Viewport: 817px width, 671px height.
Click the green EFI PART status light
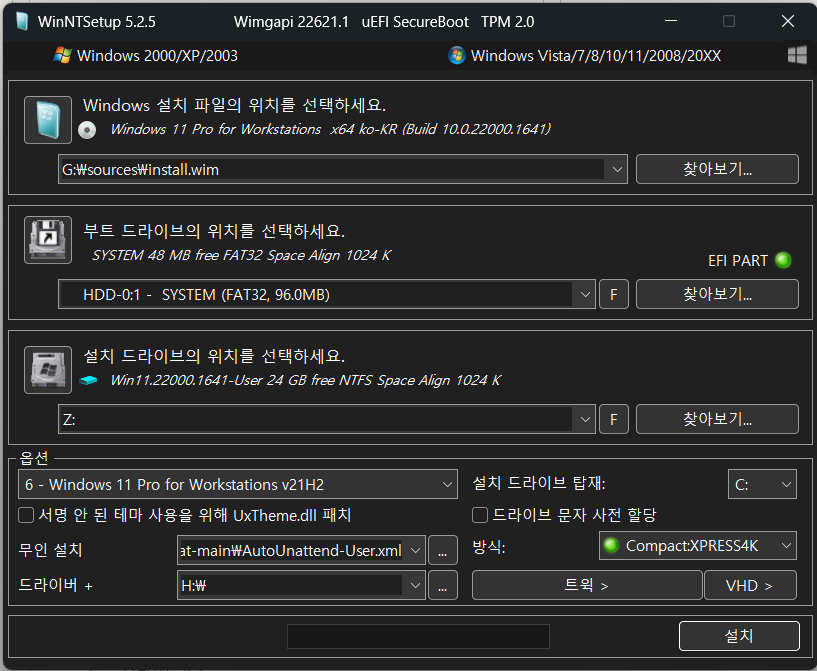click(783, 260)
